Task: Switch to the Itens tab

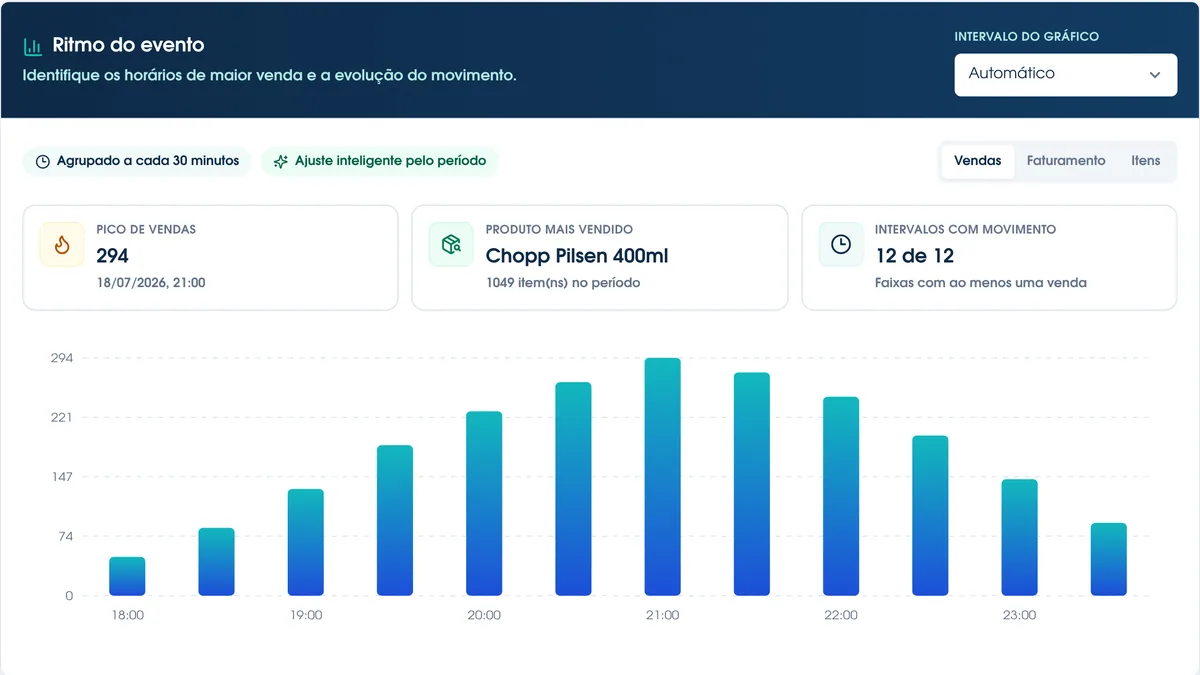Action: pos(1146,161)
